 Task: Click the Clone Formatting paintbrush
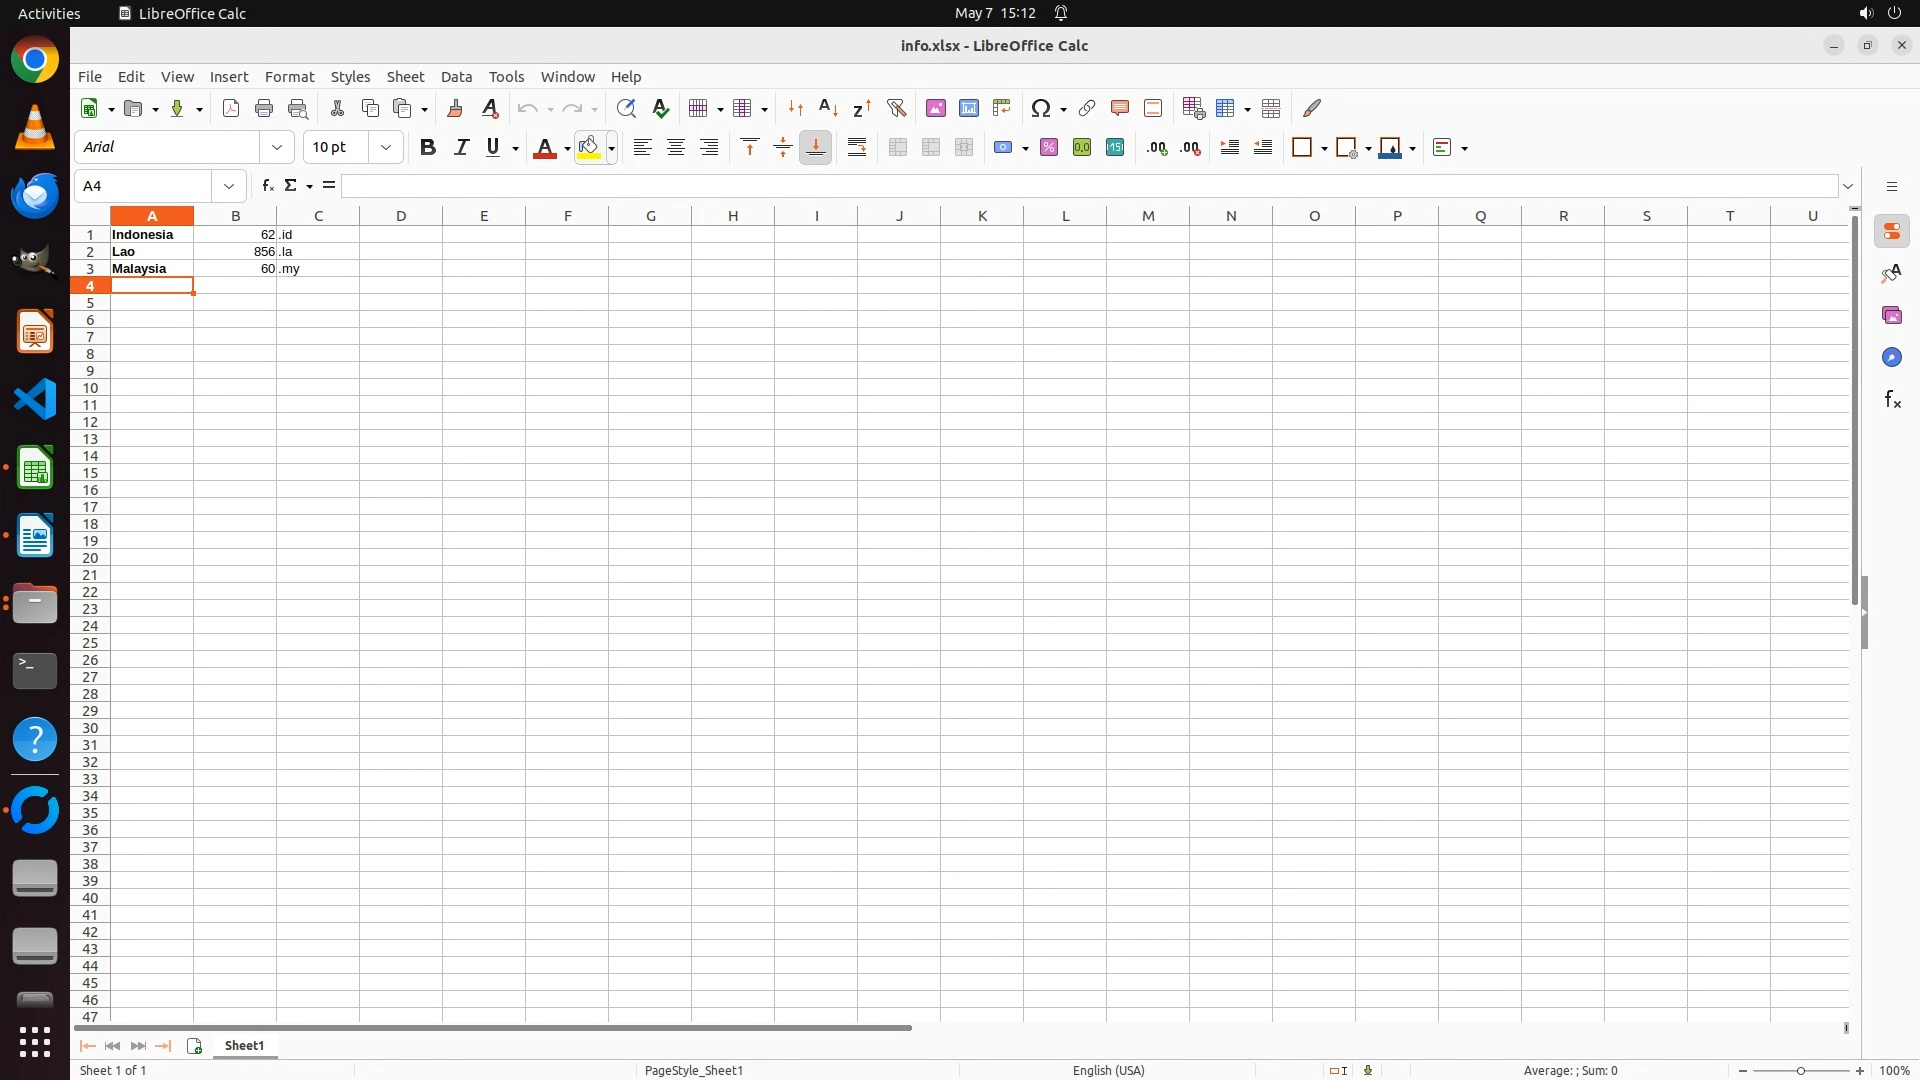(x=455, y=108)
